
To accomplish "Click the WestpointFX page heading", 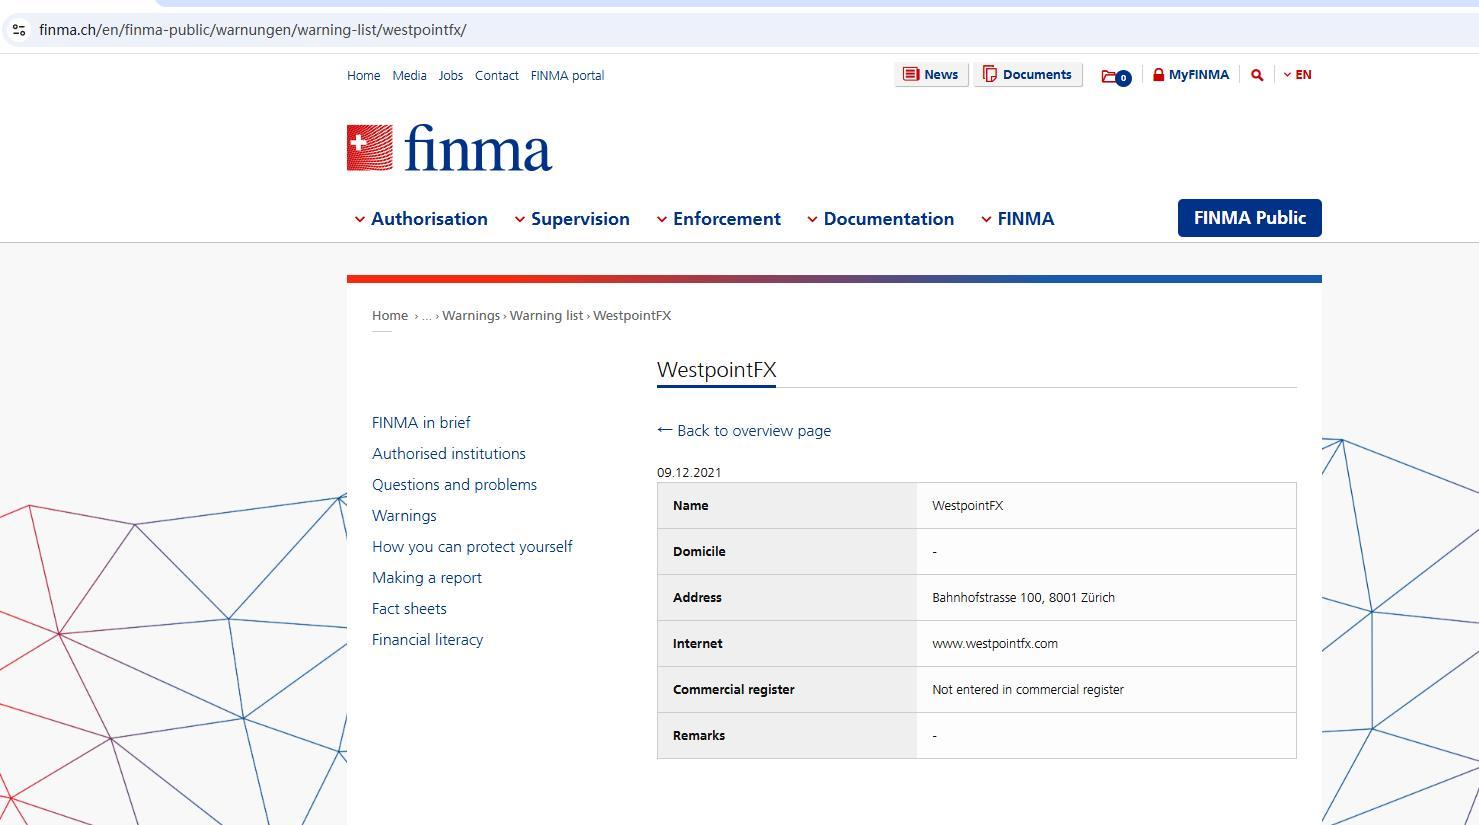I will [716, 370].
